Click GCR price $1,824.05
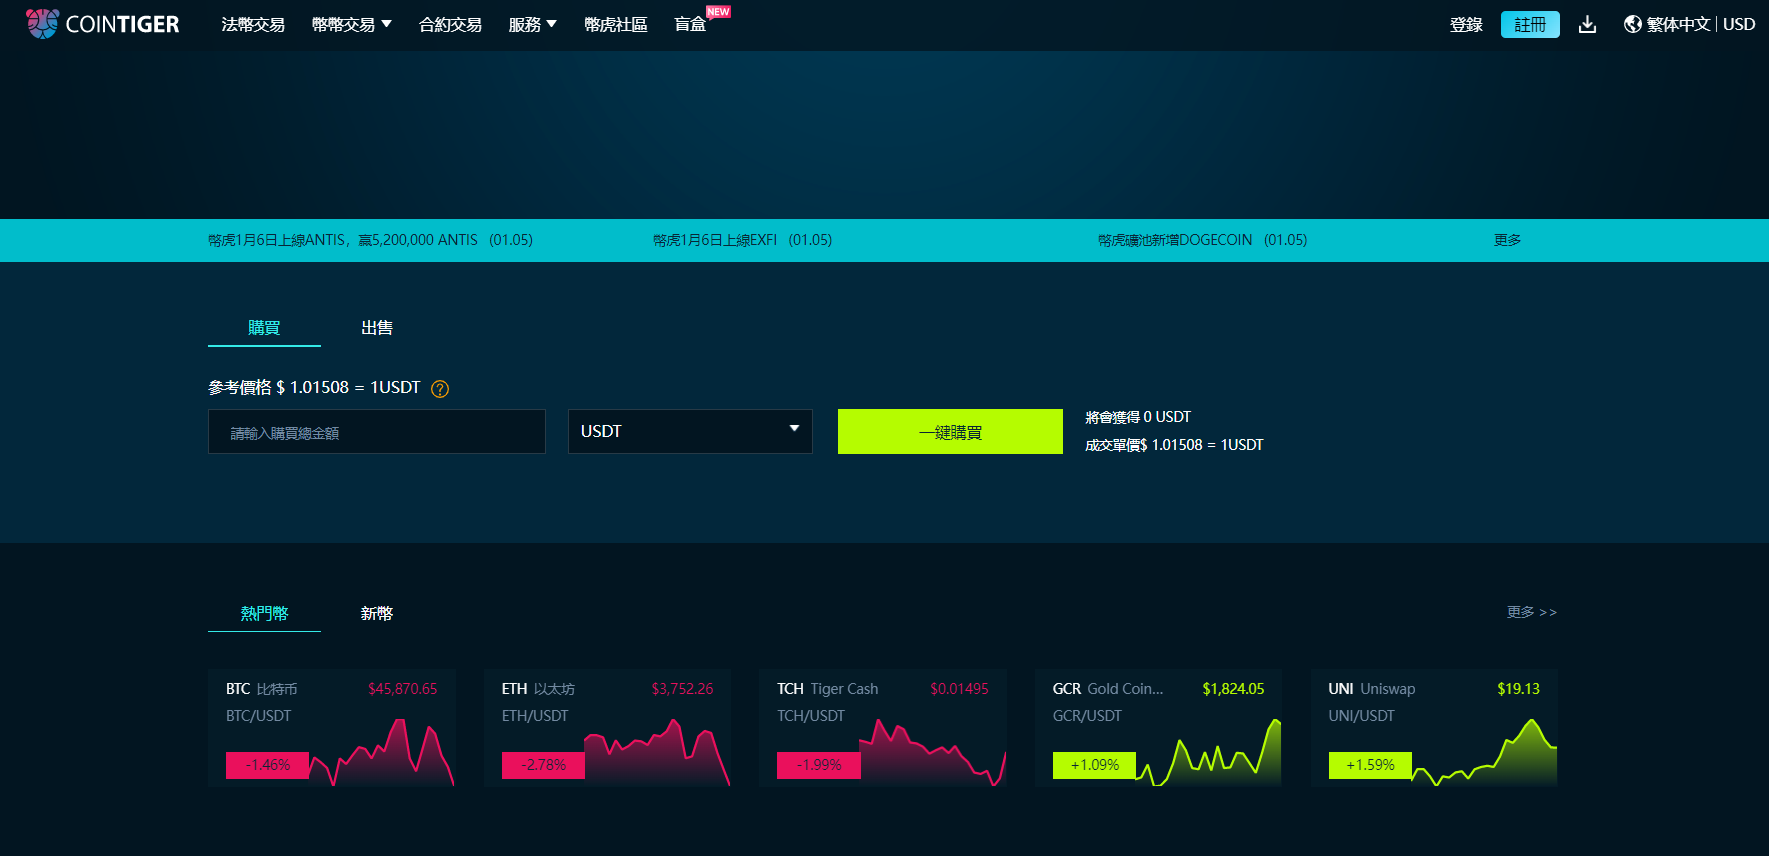This screenshot has width=1769, height=856. coord(1233,689)
